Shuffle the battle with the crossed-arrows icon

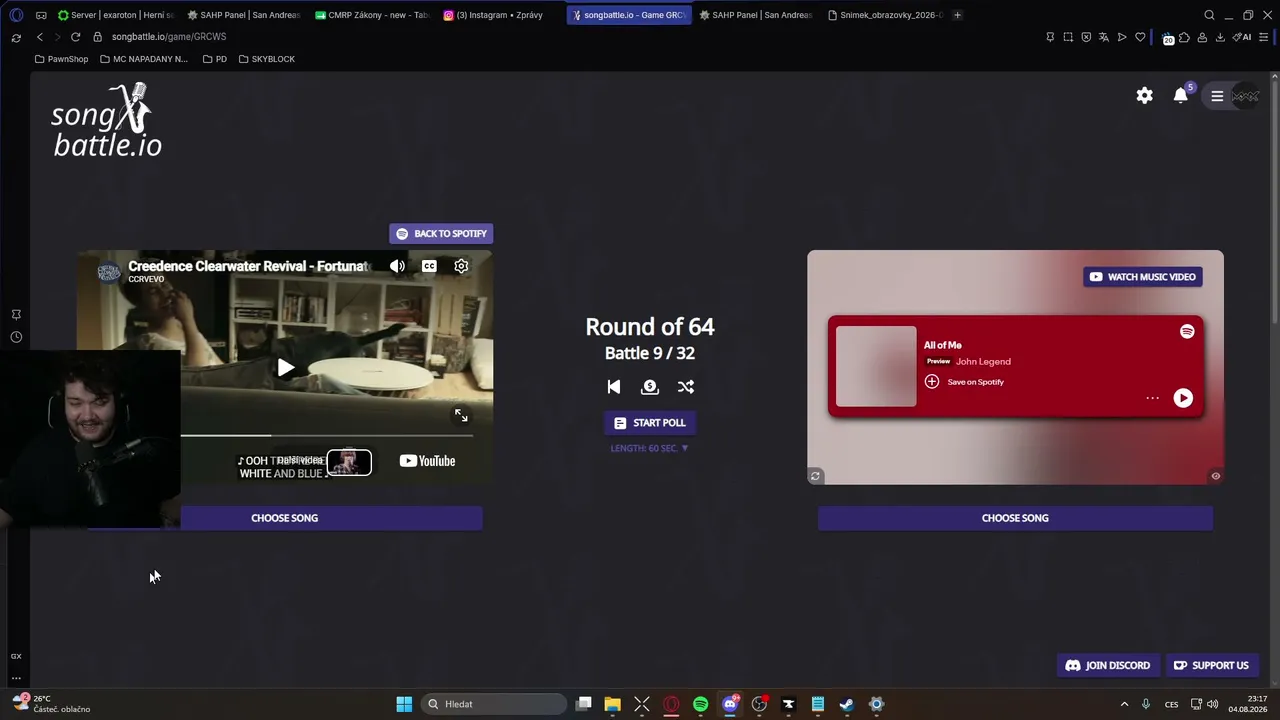click(x=686, y=387)
